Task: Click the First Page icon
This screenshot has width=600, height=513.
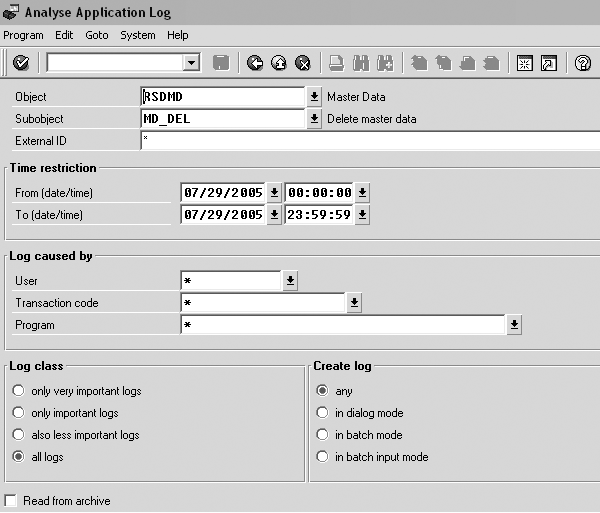Action: [x=419, y=63]
